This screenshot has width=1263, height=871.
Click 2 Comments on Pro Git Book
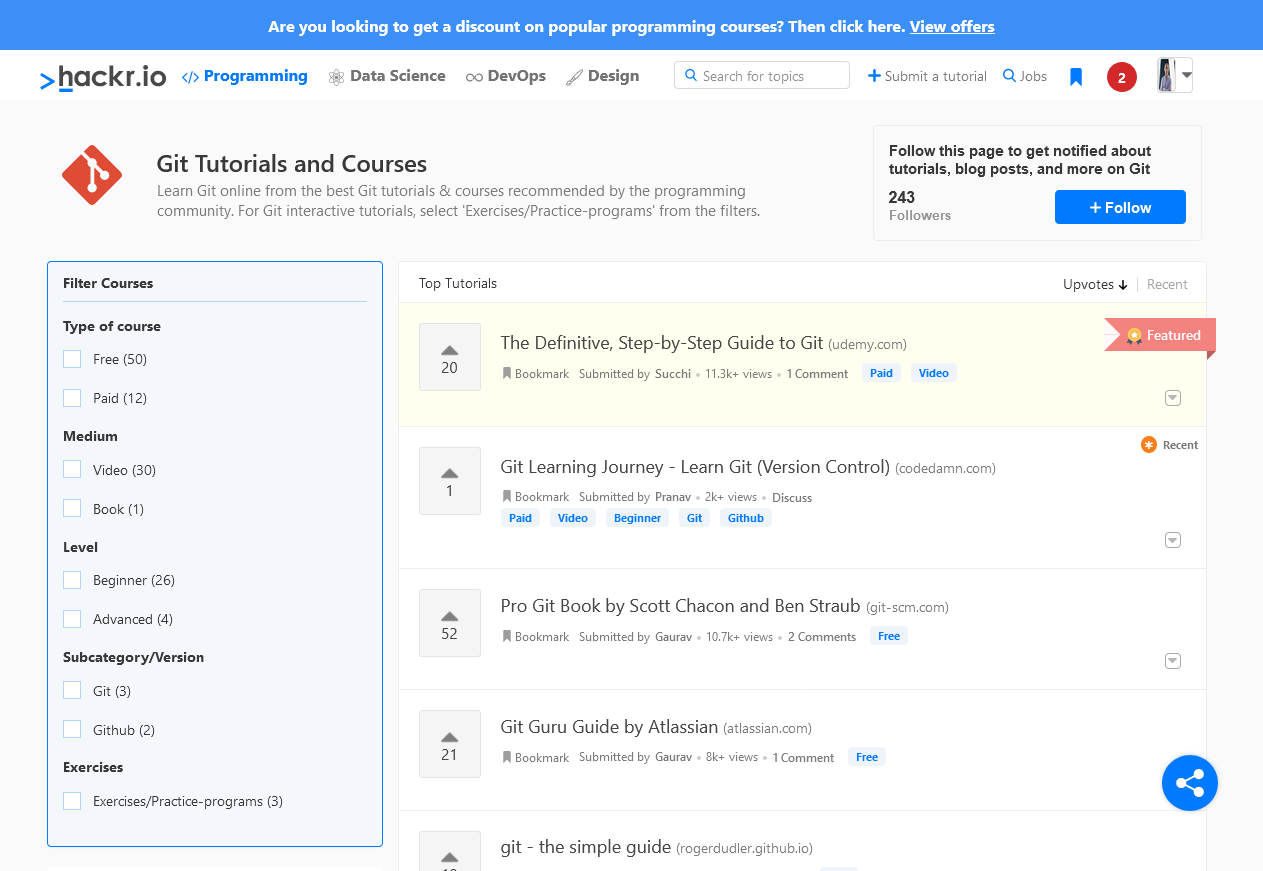(822, 637)
